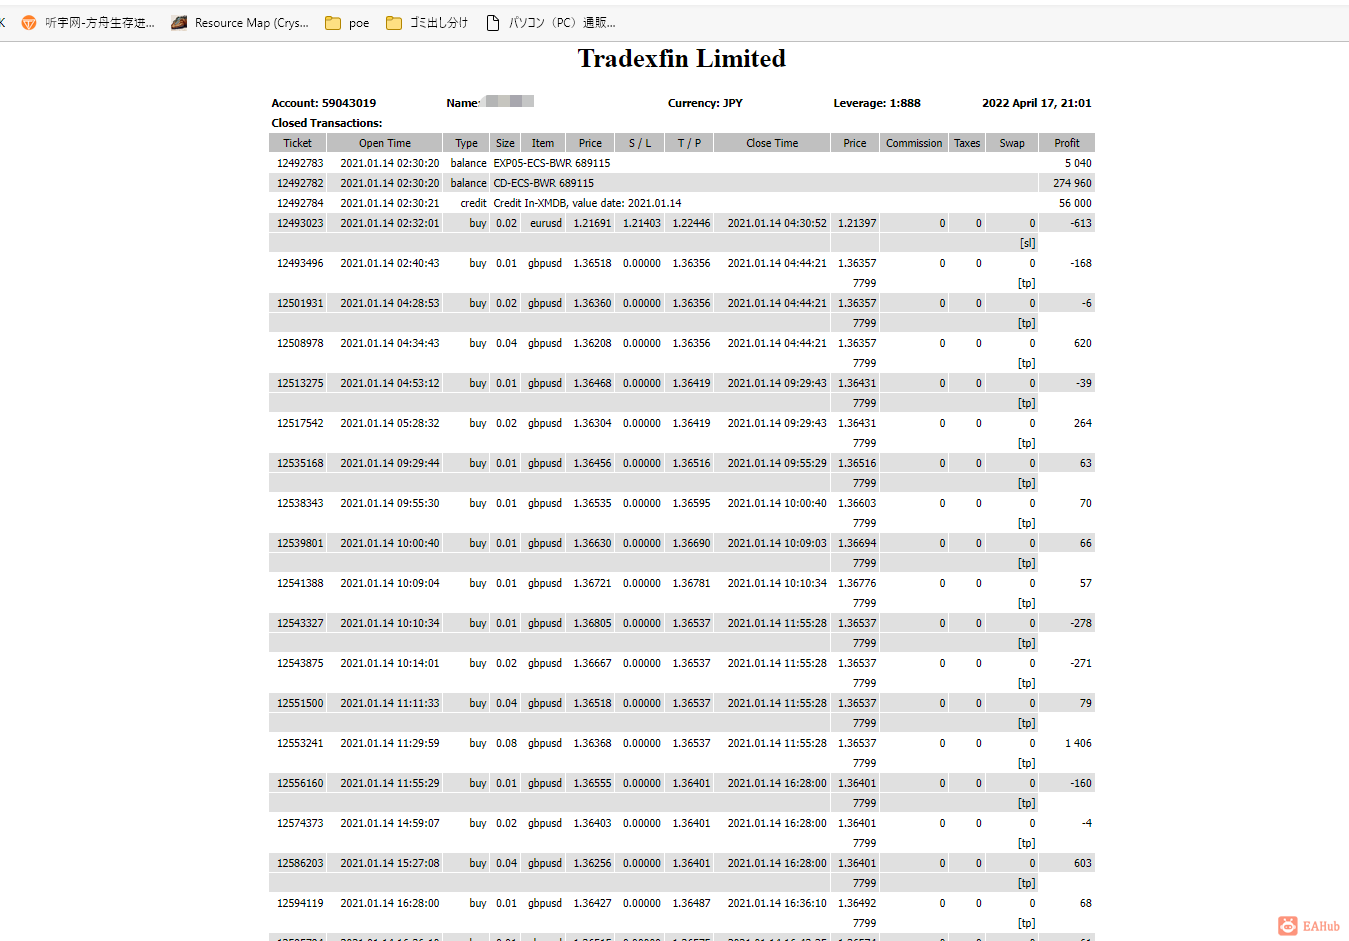Select the CD-ECS-BWR 689115 balance entry
This screenshot has width=1349, height=941.
pyautogui.click(x=544, y=183)
